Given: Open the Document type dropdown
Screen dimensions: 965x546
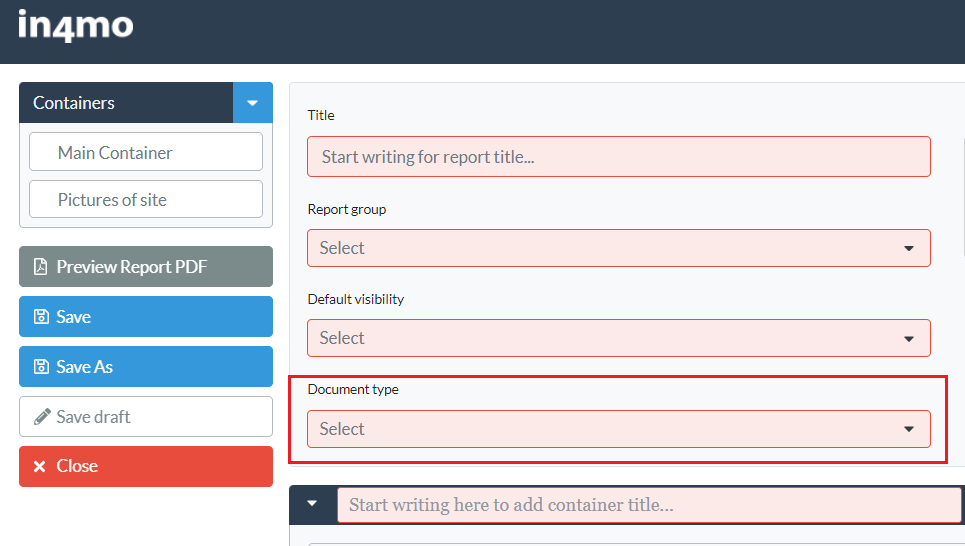Looking at the screenshot, I should tap(618, 429).
